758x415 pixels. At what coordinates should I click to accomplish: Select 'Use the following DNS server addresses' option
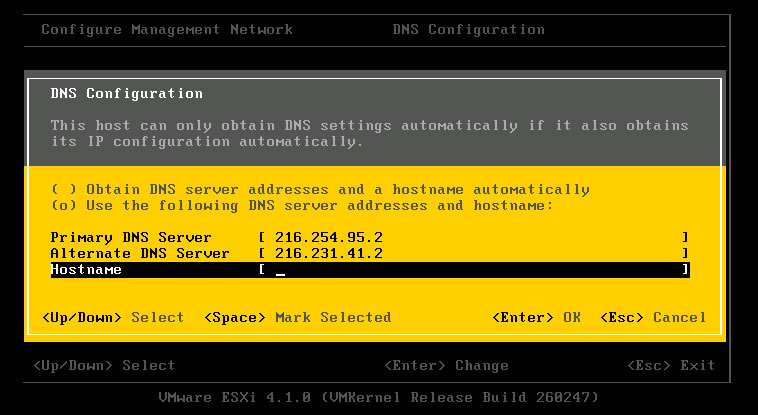click(302, 206)
